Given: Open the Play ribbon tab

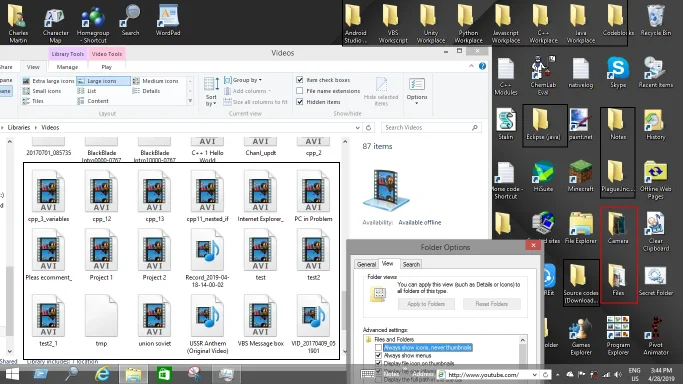Looking at the screenshot, I should pyautogui.click(x=107, y=67).
